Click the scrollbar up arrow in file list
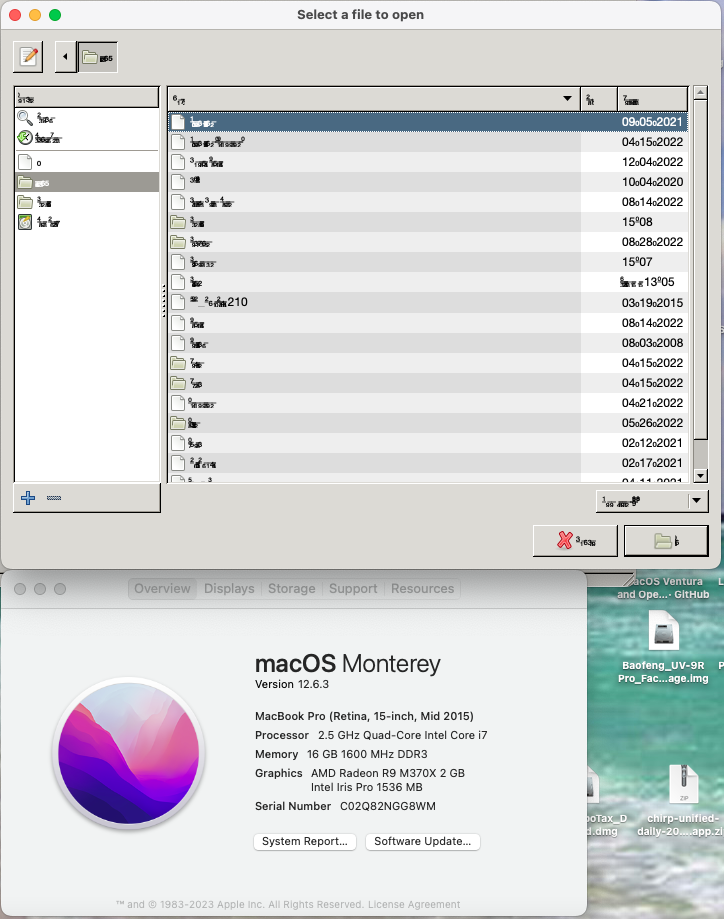Viewport: 724px width, 919px height. 700,92
